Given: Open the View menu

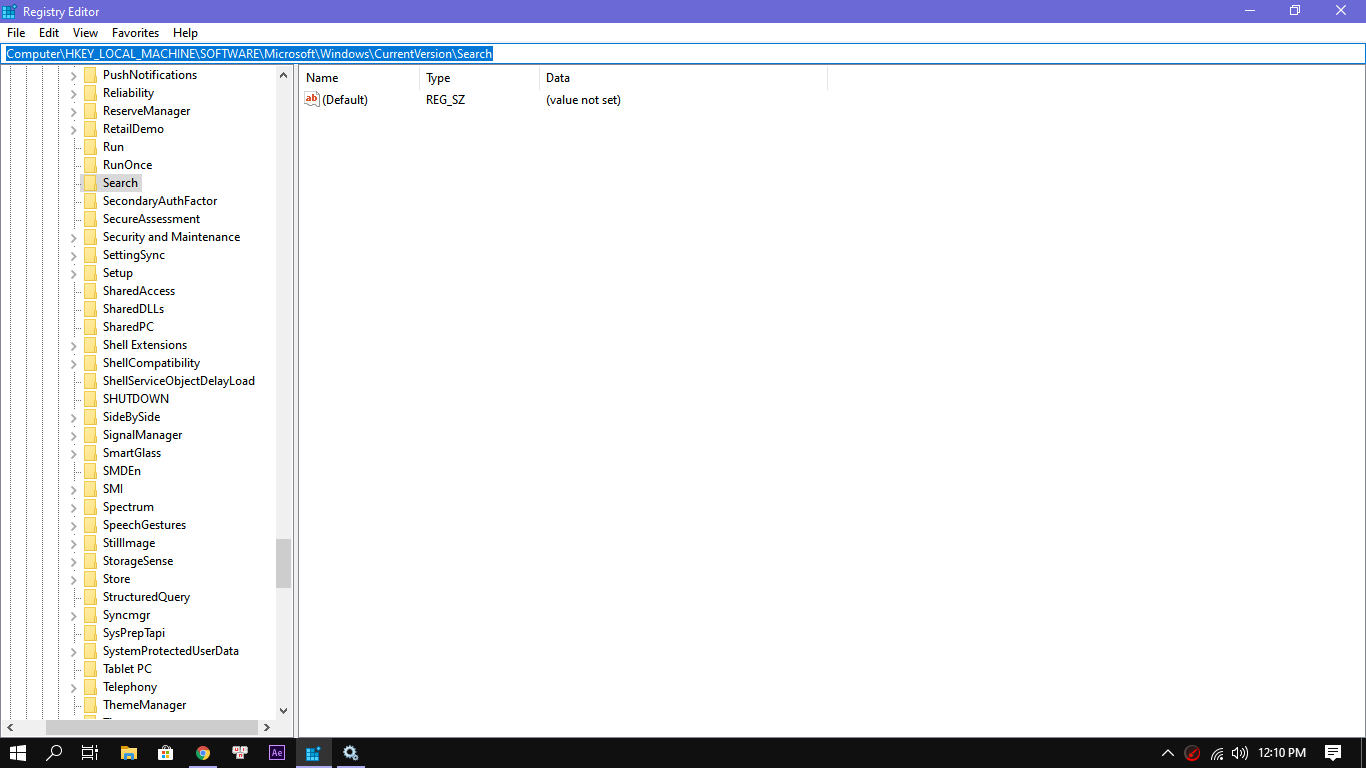Looking at the screenshot, I should tap(86, 33).
